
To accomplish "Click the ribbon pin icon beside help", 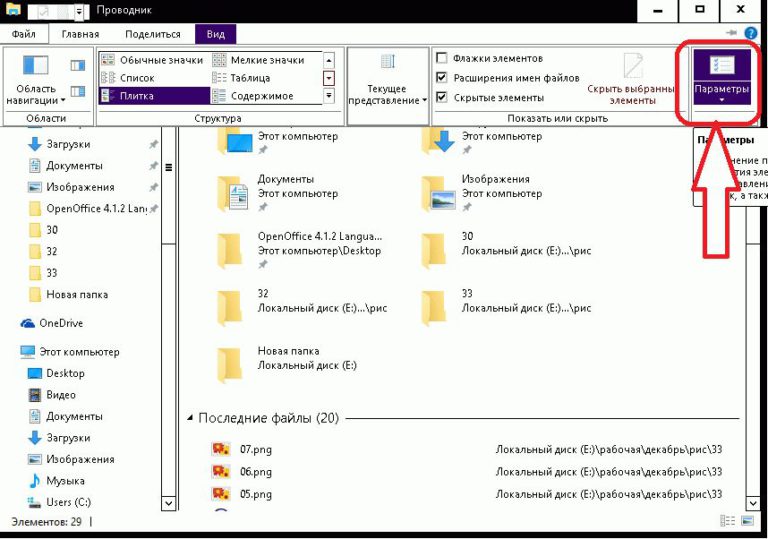I will tap(732, 33).
